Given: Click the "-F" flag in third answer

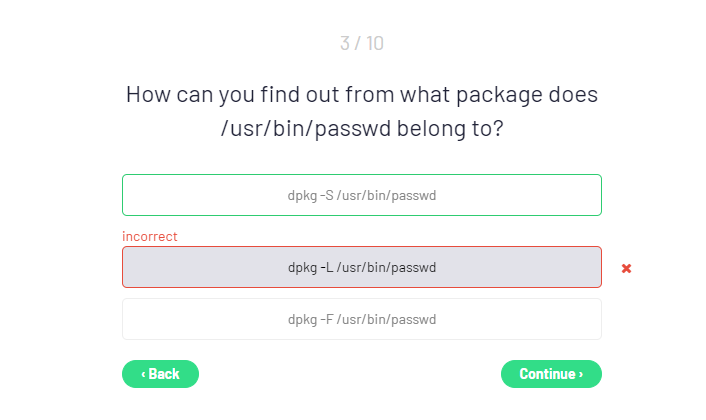Looking at the screenshot, I should 326,319.
